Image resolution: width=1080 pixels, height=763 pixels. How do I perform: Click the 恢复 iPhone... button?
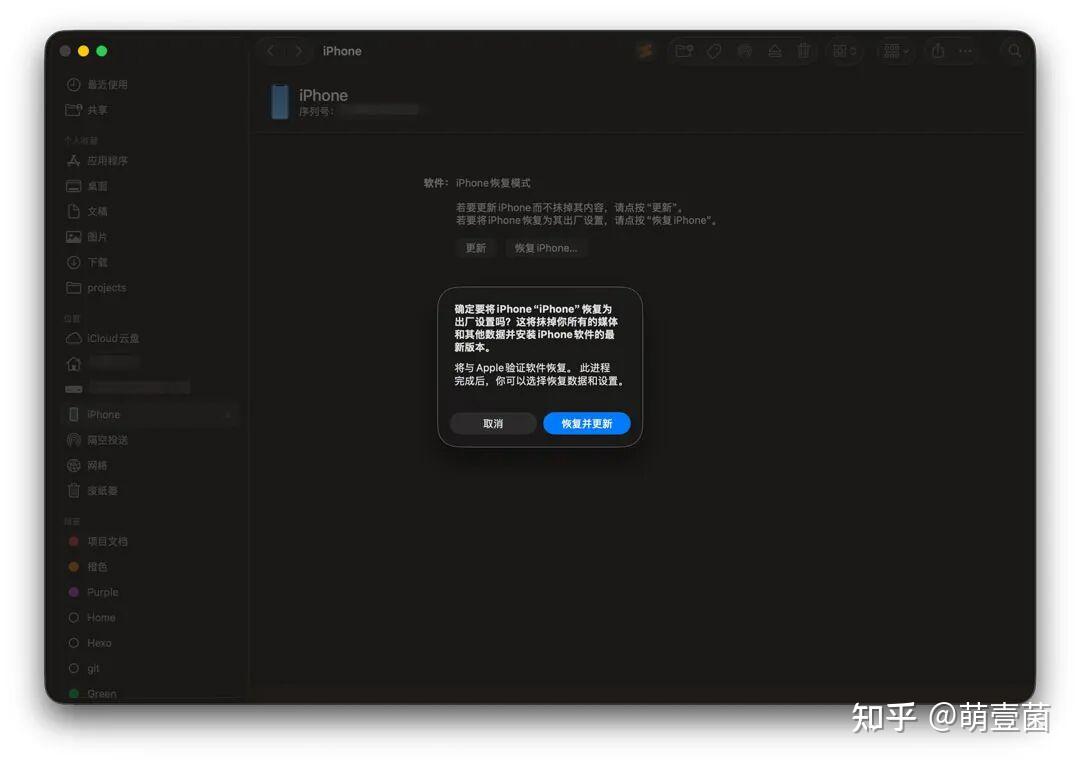coord(546,248)
